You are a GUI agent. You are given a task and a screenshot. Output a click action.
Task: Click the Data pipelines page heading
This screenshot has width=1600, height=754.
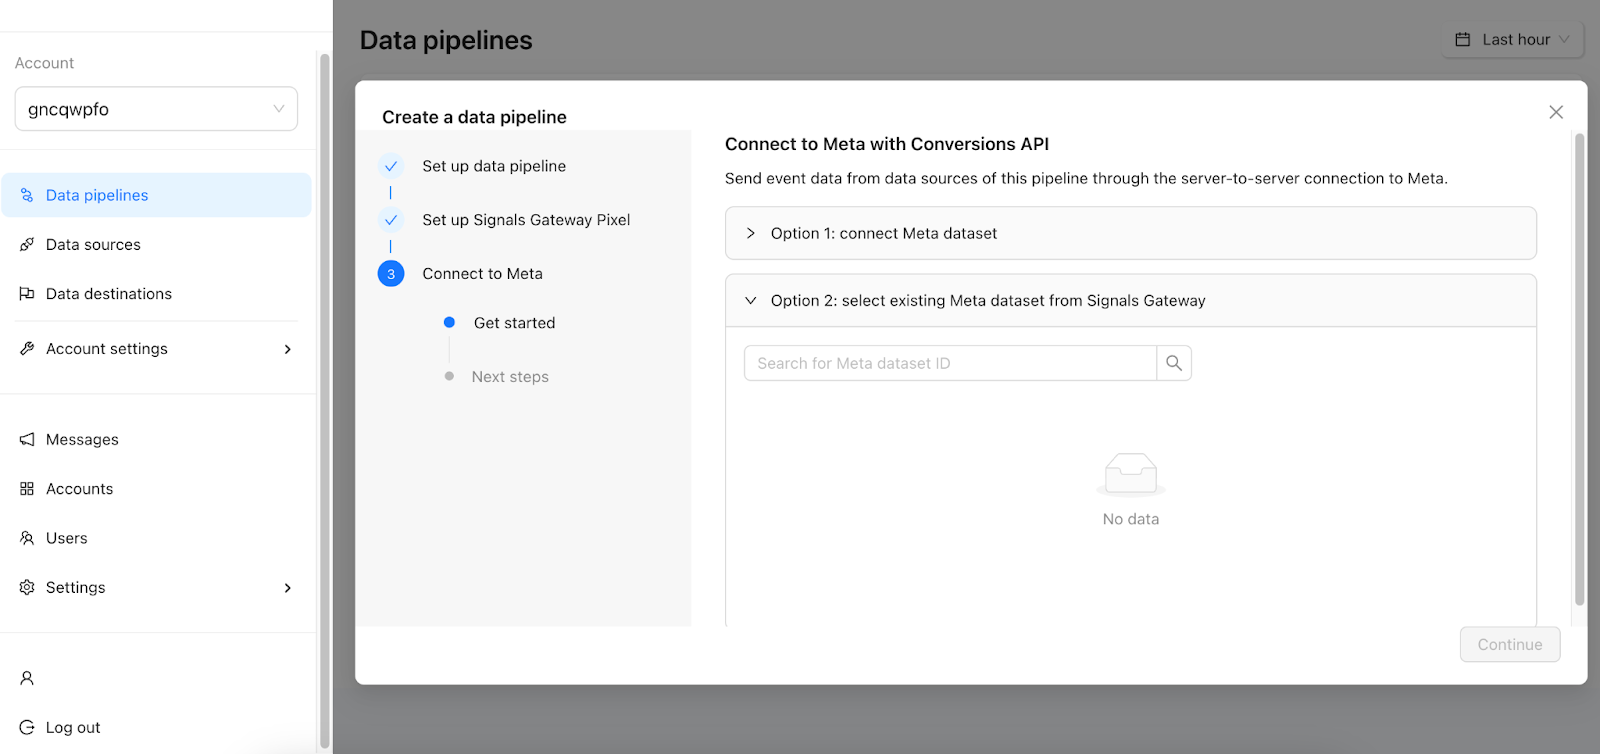[x=446, y=40]
